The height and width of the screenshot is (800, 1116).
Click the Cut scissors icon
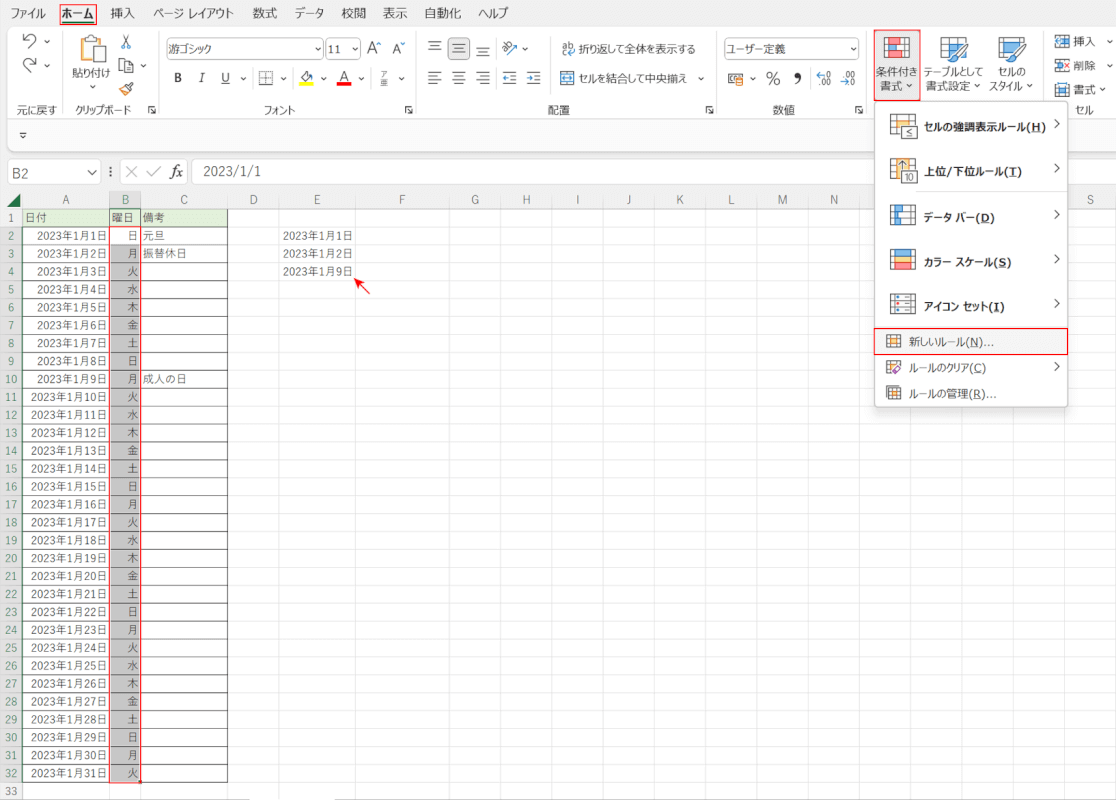tap(126, 42)
